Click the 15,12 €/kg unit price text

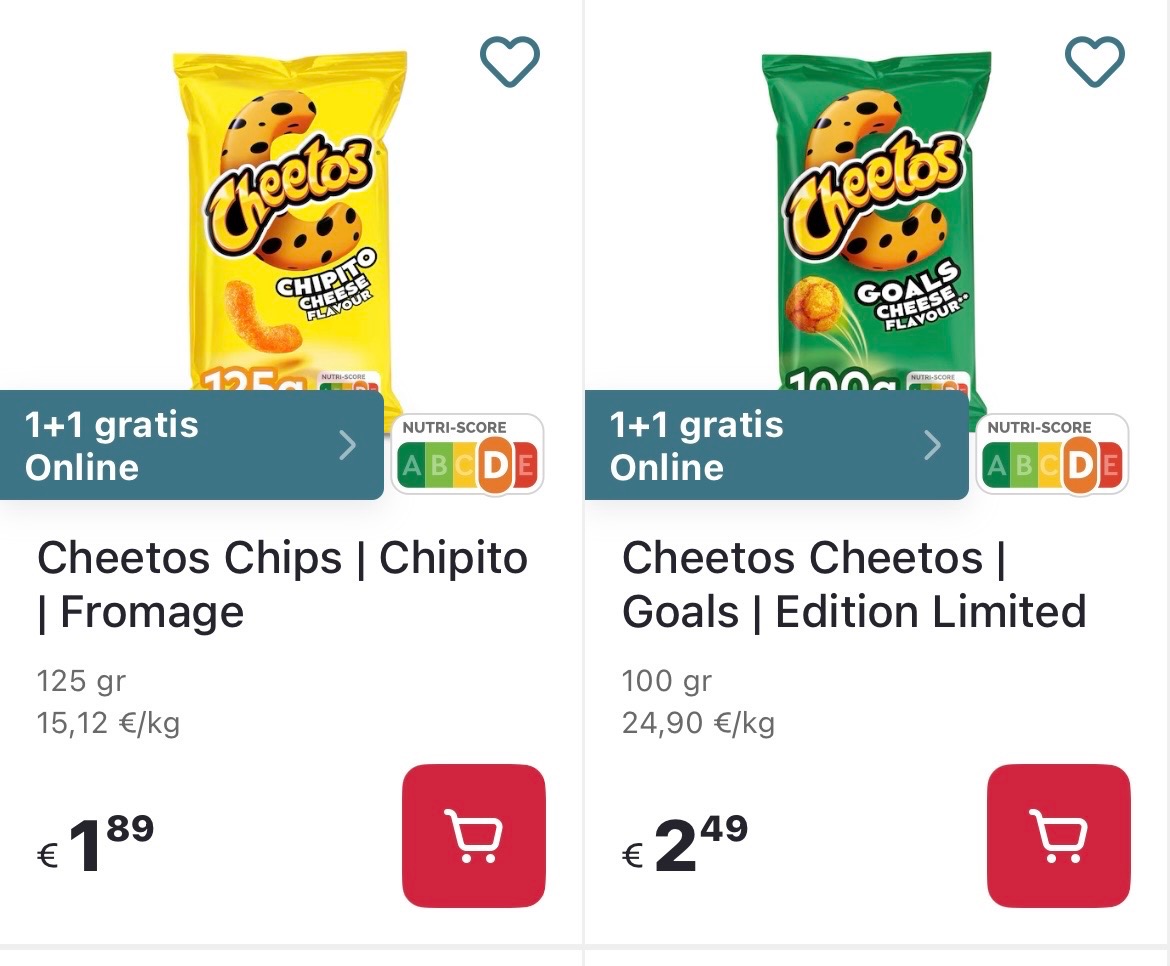(108, 722)
